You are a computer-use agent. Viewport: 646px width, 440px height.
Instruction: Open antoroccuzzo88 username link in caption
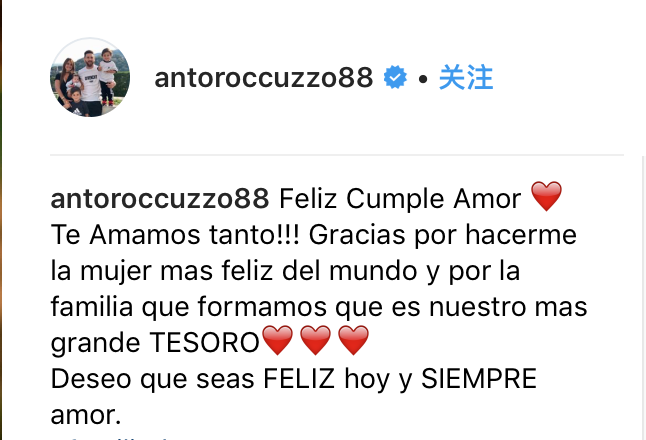coord(160,199)
